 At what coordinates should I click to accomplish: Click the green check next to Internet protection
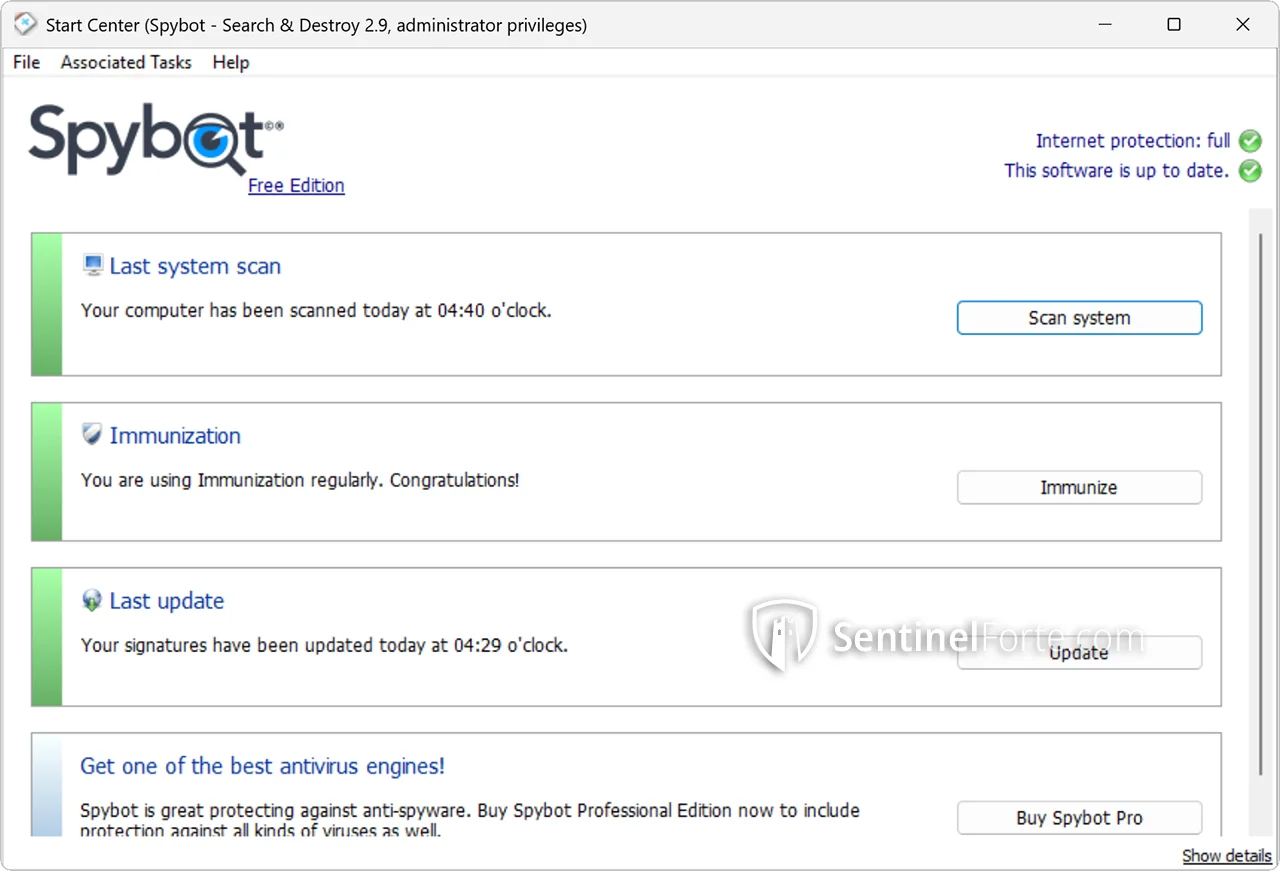[x=1250, y=141]
